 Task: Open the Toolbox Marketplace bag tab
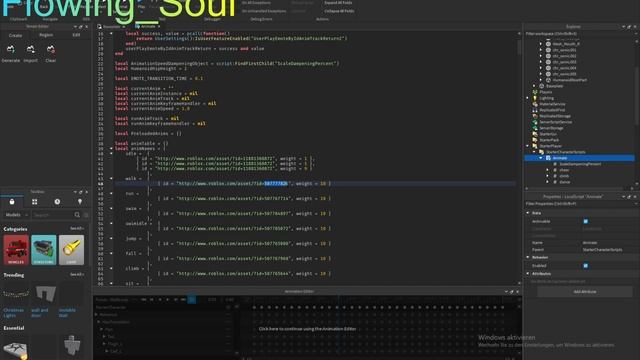pos(12,202)
